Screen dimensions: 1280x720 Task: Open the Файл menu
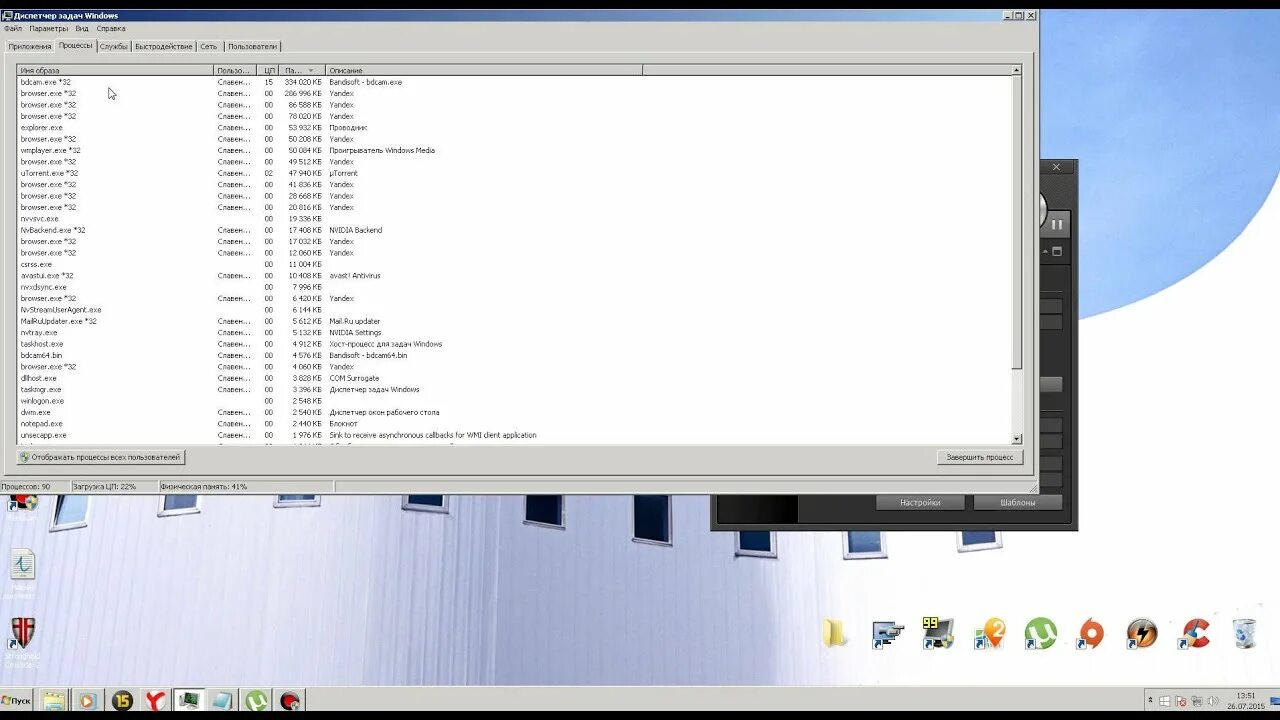pyautogui.click(x=12, y=29)
